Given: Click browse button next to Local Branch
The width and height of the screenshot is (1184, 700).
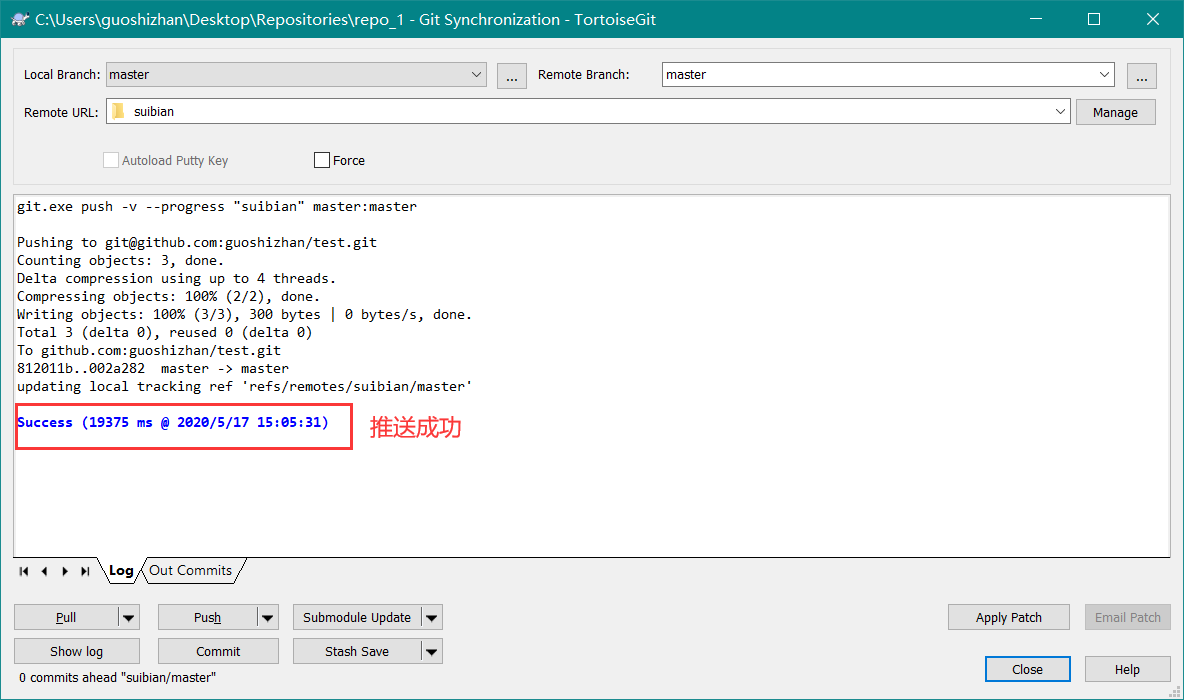Looking at the screenshot, I should [x=511, y=75].
